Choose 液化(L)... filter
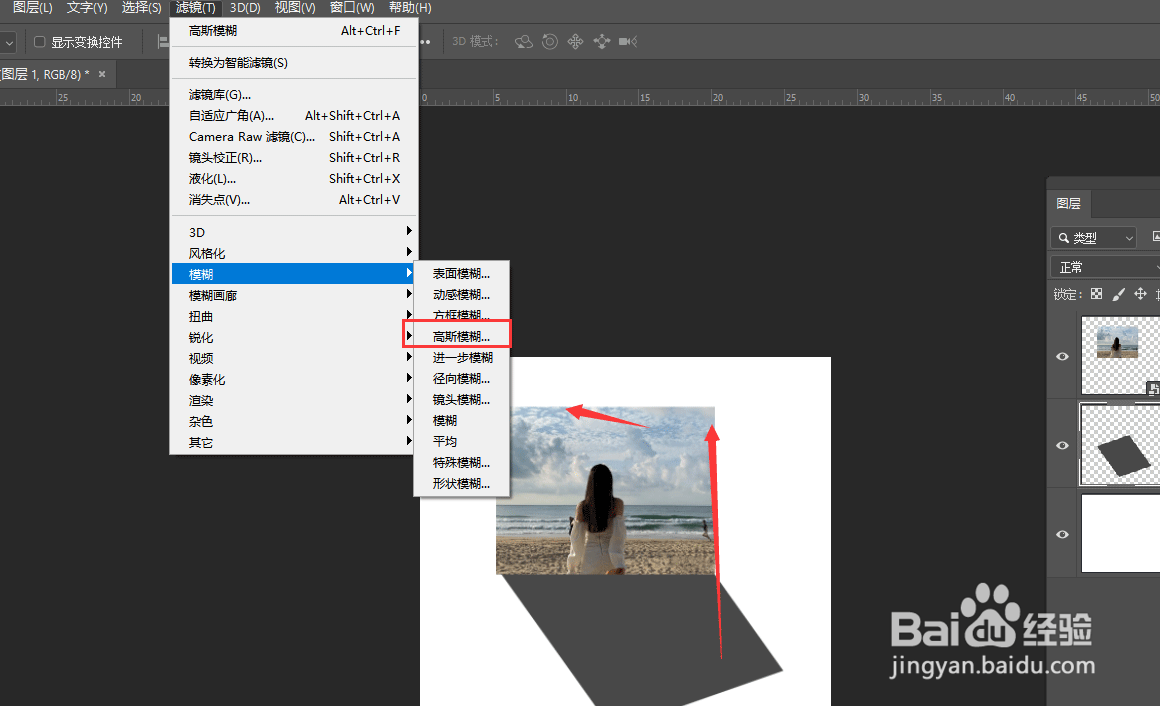The image size is (1160, 706). [294, 178]
